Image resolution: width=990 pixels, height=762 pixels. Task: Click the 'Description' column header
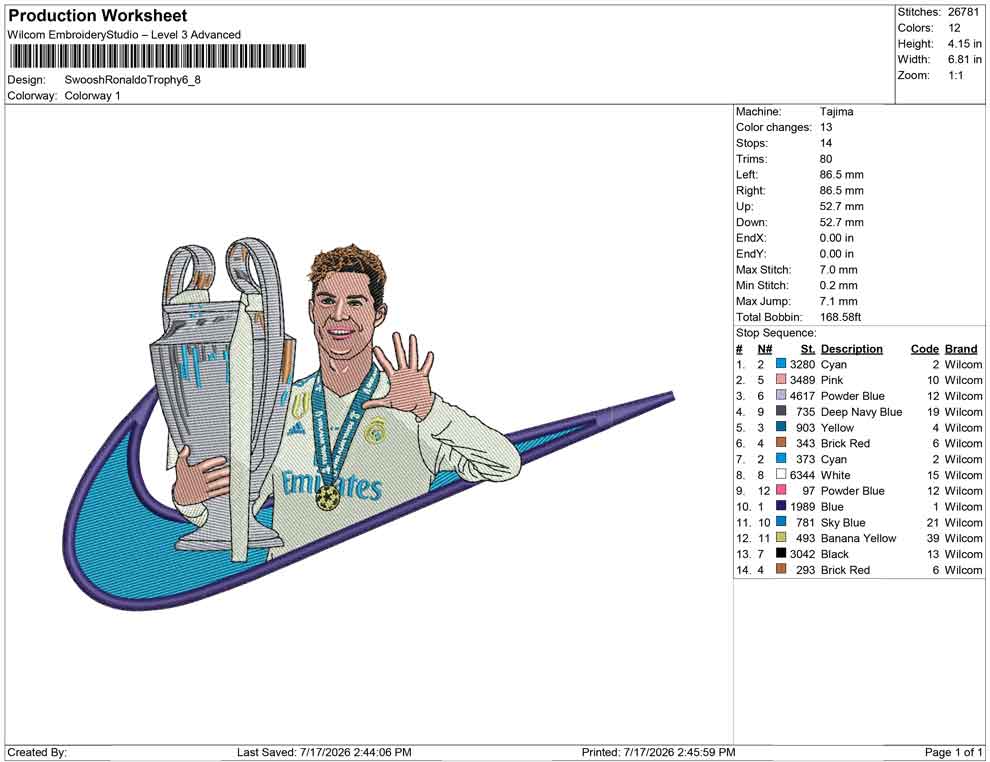click(852, 349)
